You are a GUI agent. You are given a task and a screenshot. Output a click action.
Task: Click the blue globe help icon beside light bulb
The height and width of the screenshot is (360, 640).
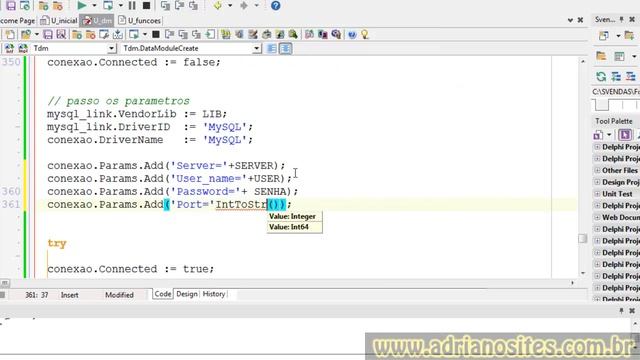pyautogui.click(x=352, y=35)
